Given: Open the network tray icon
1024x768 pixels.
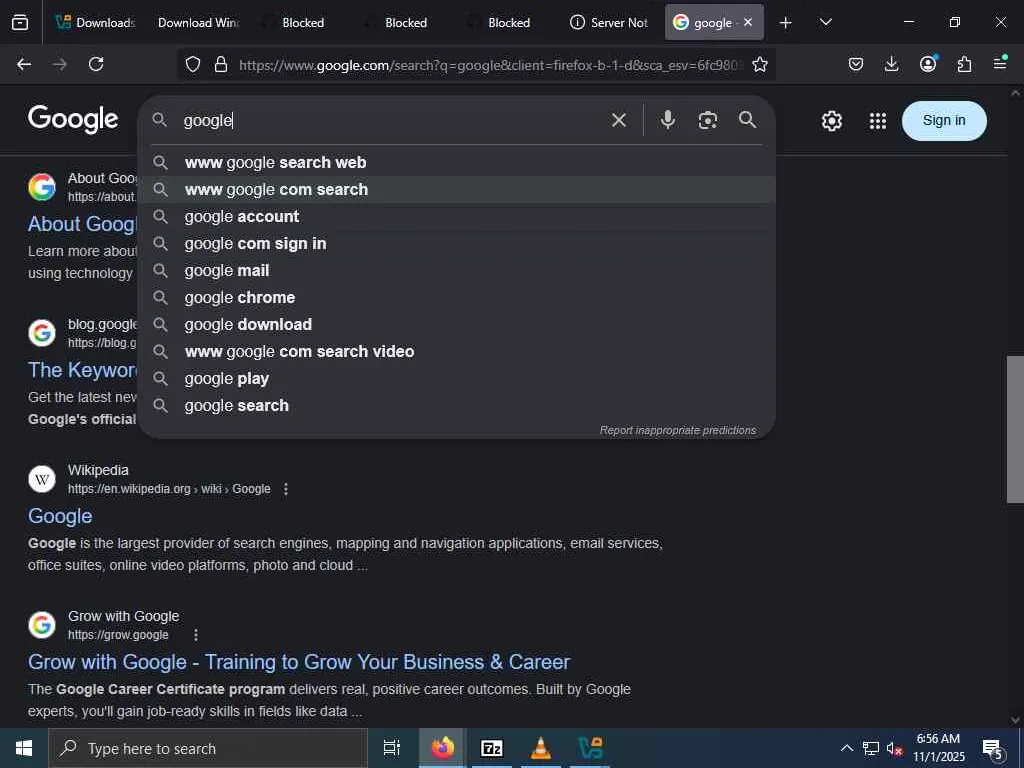Looking at the screenshot, I should [x=871, y=748].
